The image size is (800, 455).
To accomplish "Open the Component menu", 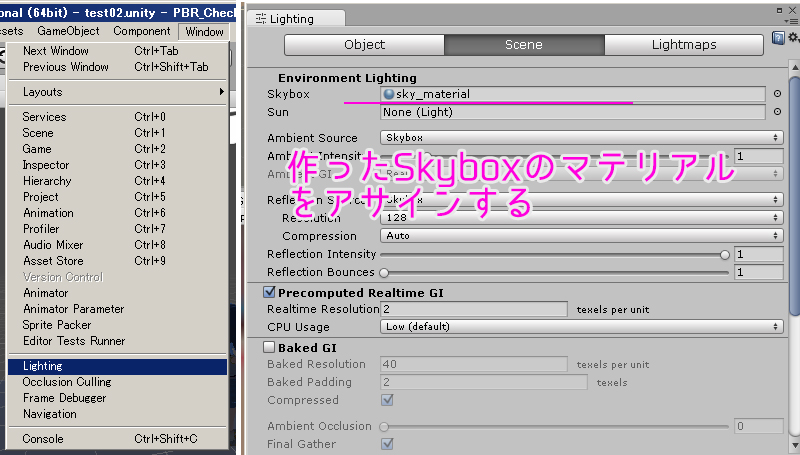I will click(x=142, y=31).
